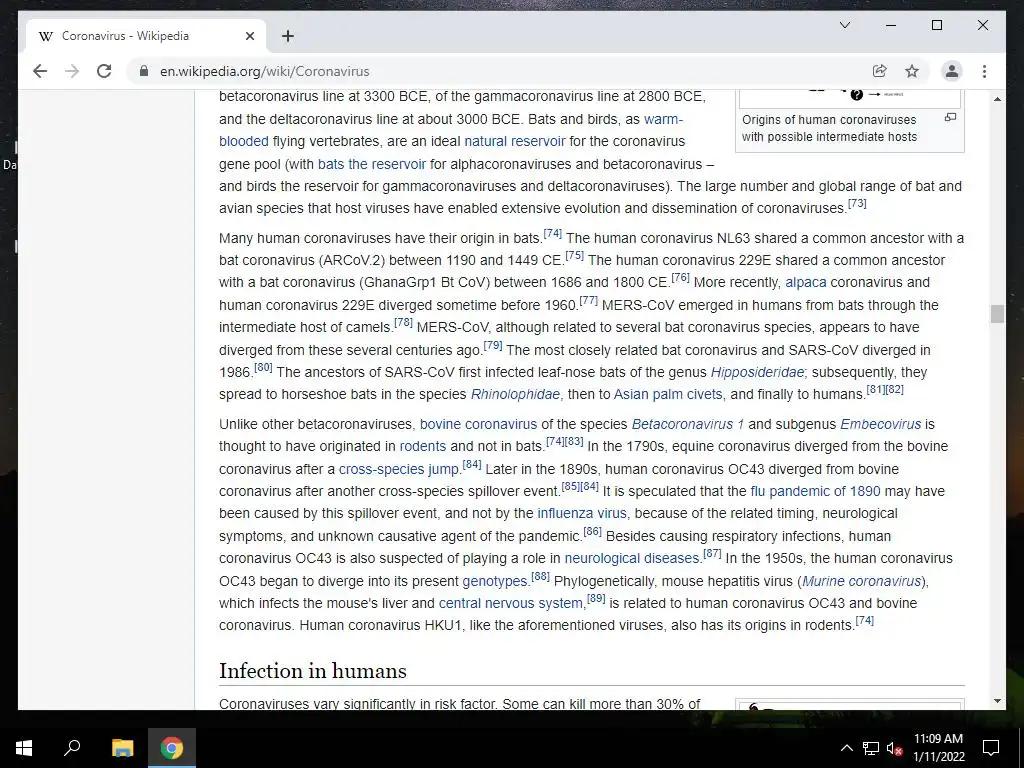Screen dimensions: 1024x768
Task: Jump to citation [79]
Action: point(492,345)
